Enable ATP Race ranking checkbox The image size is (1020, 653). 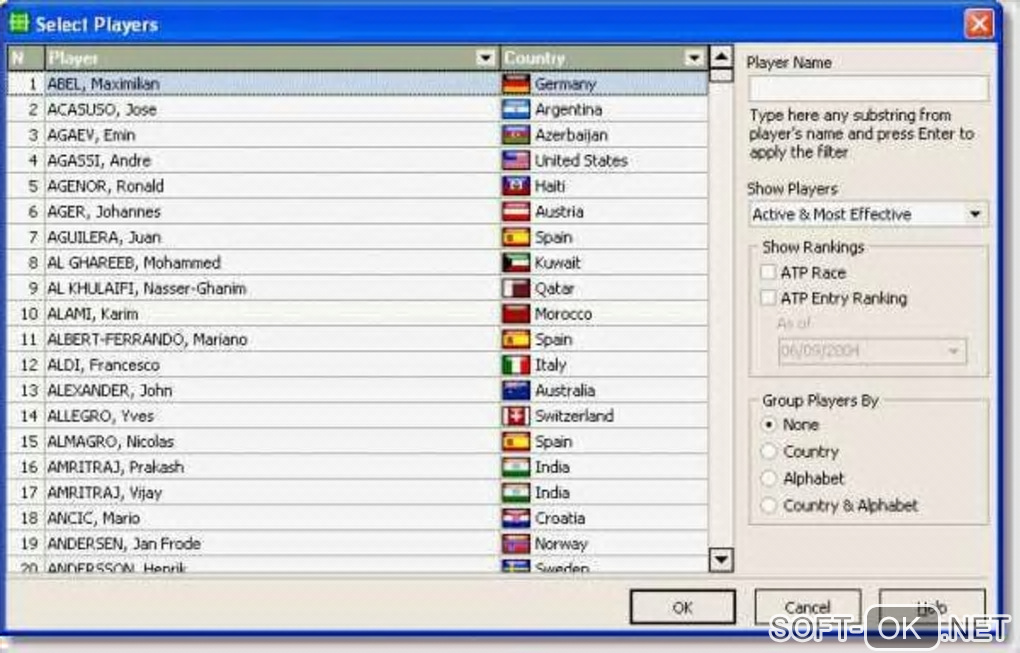click(768, 273)
